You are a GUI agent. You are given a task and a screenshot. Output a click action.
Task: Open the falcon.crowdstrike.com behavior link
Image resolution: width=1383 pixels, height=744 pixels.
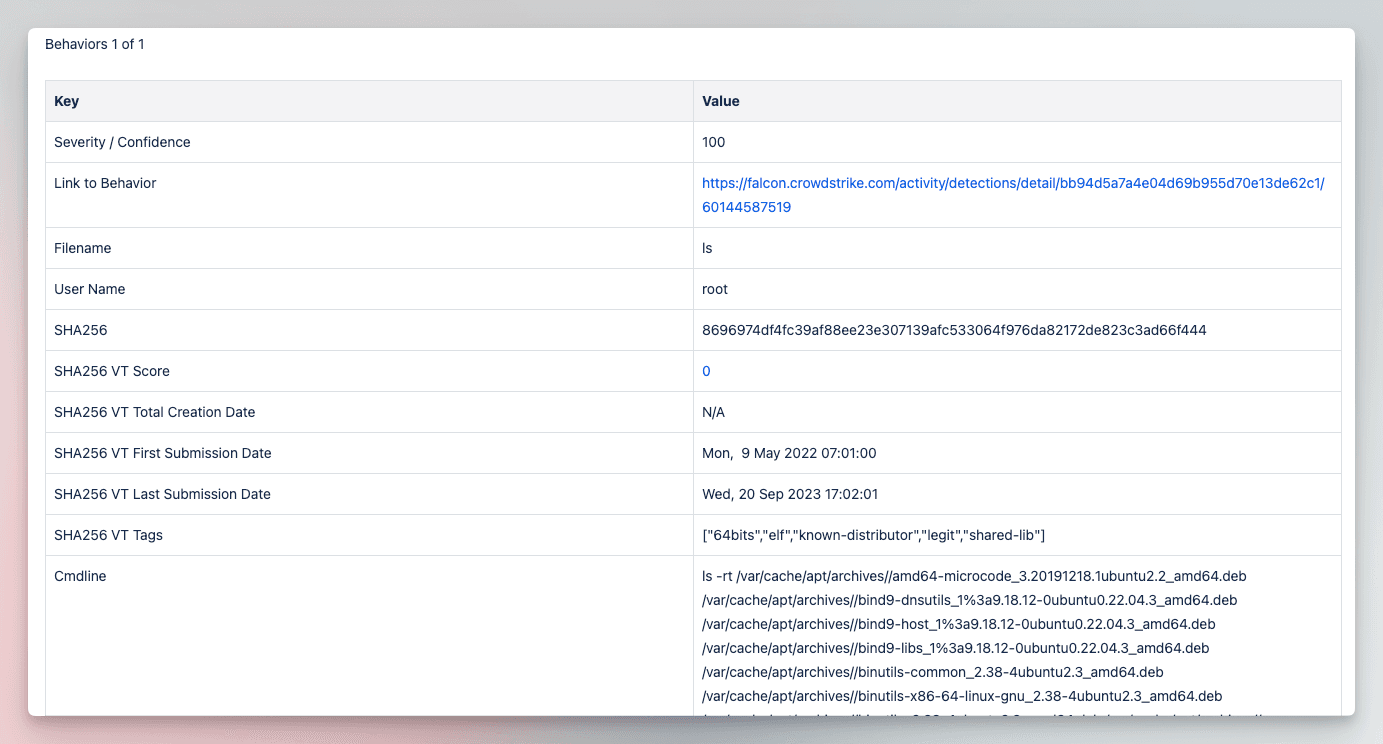pyautogui.click(x=1013, y=195)
